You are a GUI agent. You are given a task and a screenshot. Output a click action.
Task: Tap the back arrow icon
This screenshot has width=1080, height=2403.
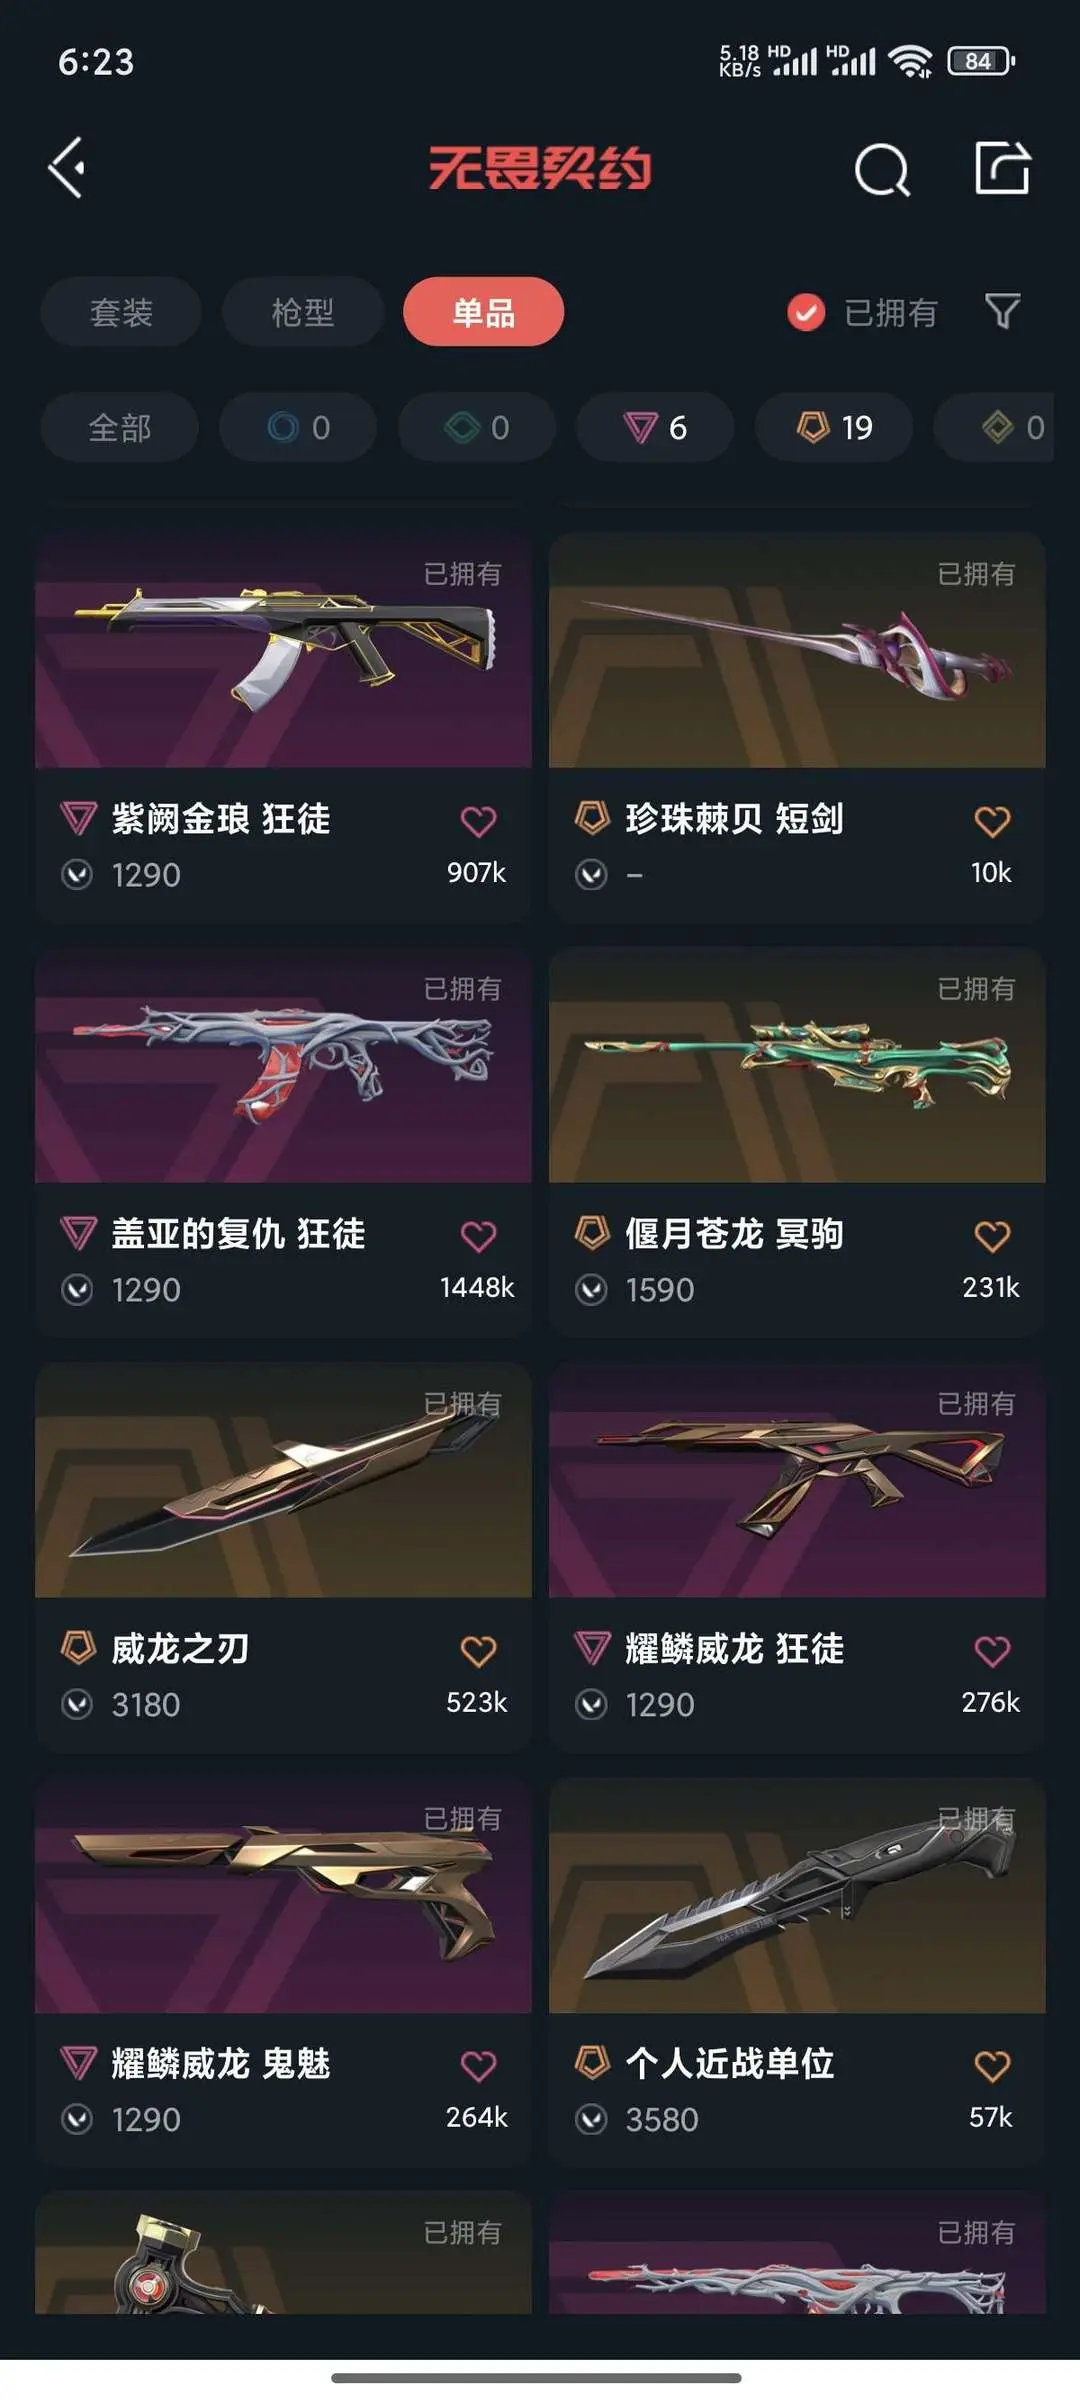click(67, 167)
